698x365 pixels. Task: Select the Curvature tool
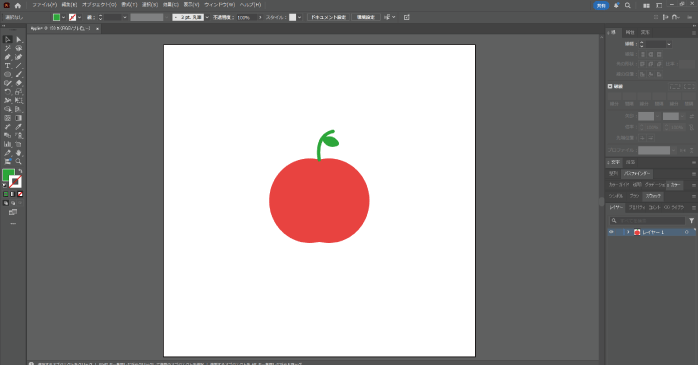[x=19, y=57]
